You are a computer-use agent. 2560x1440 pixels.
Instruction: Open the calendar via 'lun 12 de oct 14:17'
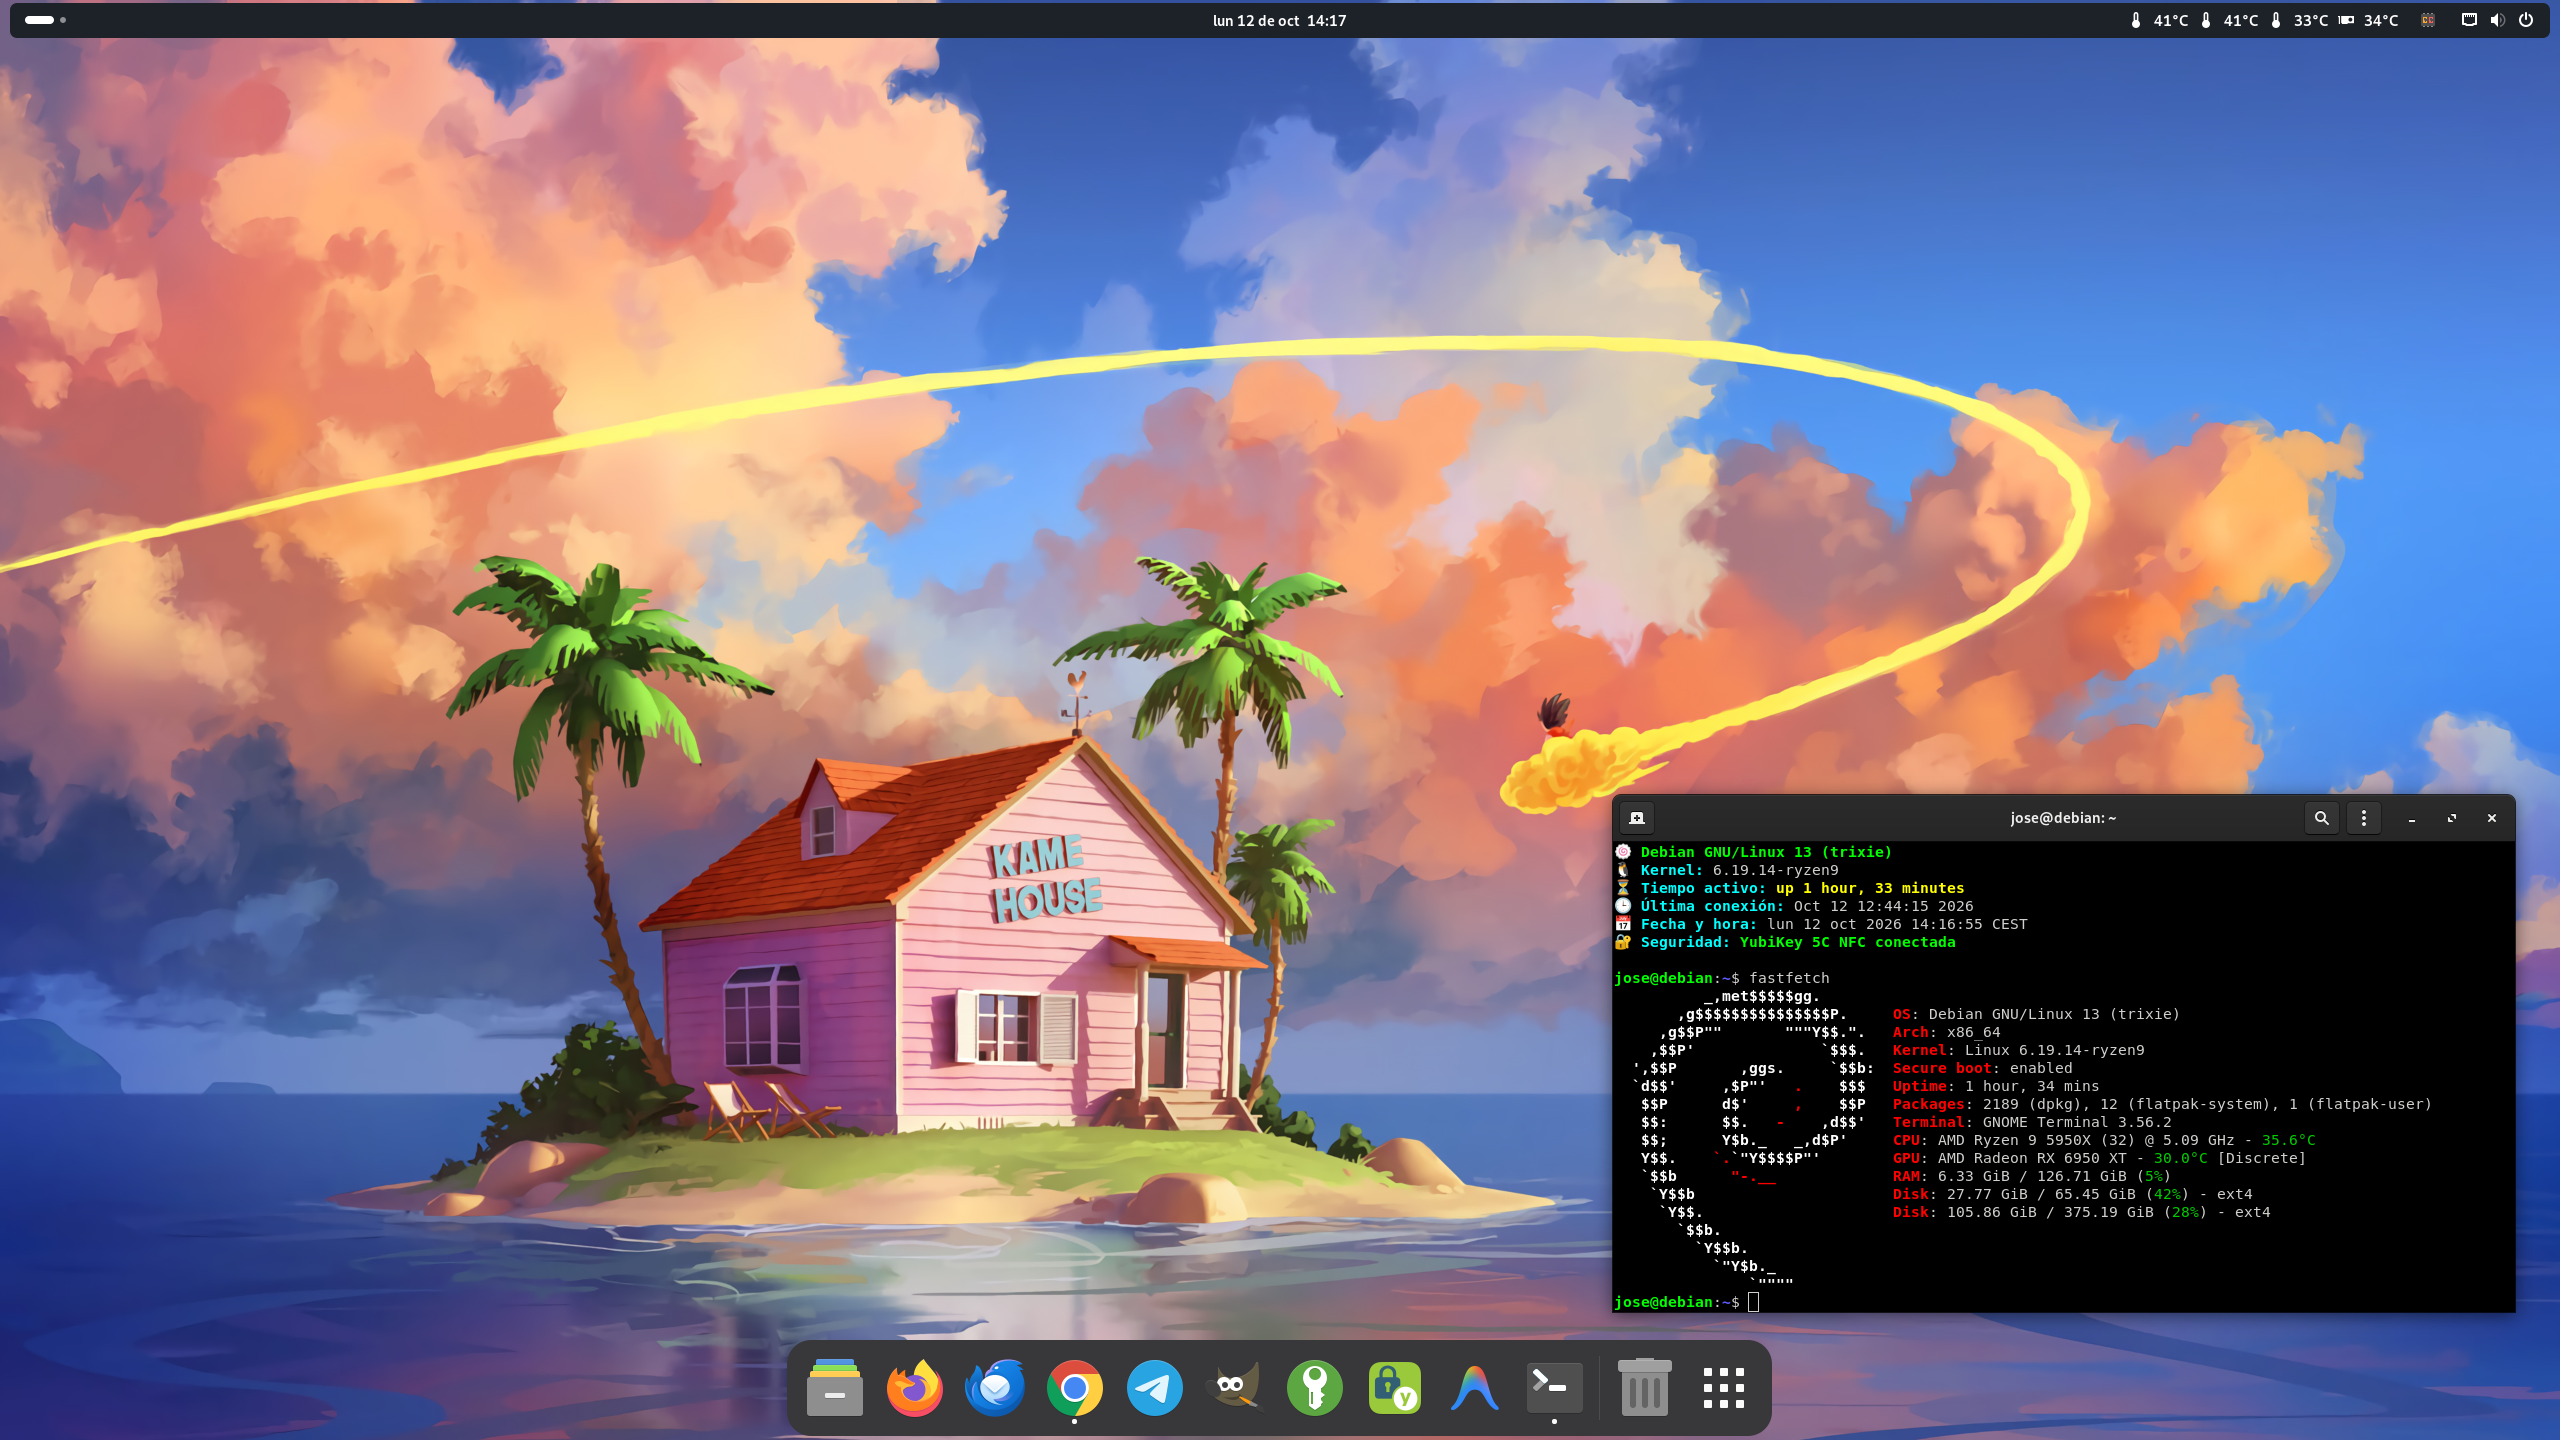coord(1279,20)
